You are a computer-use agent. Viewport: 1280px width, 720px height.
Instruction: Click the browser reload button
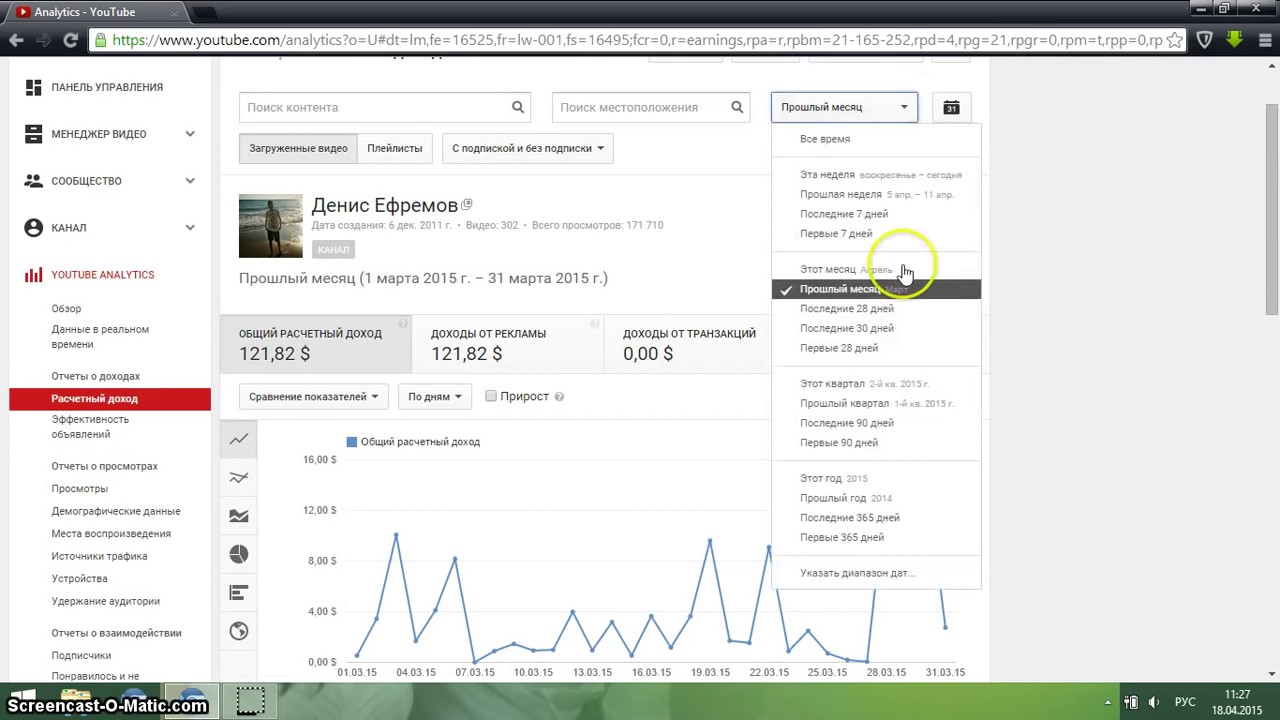click(x=70, y=40)
